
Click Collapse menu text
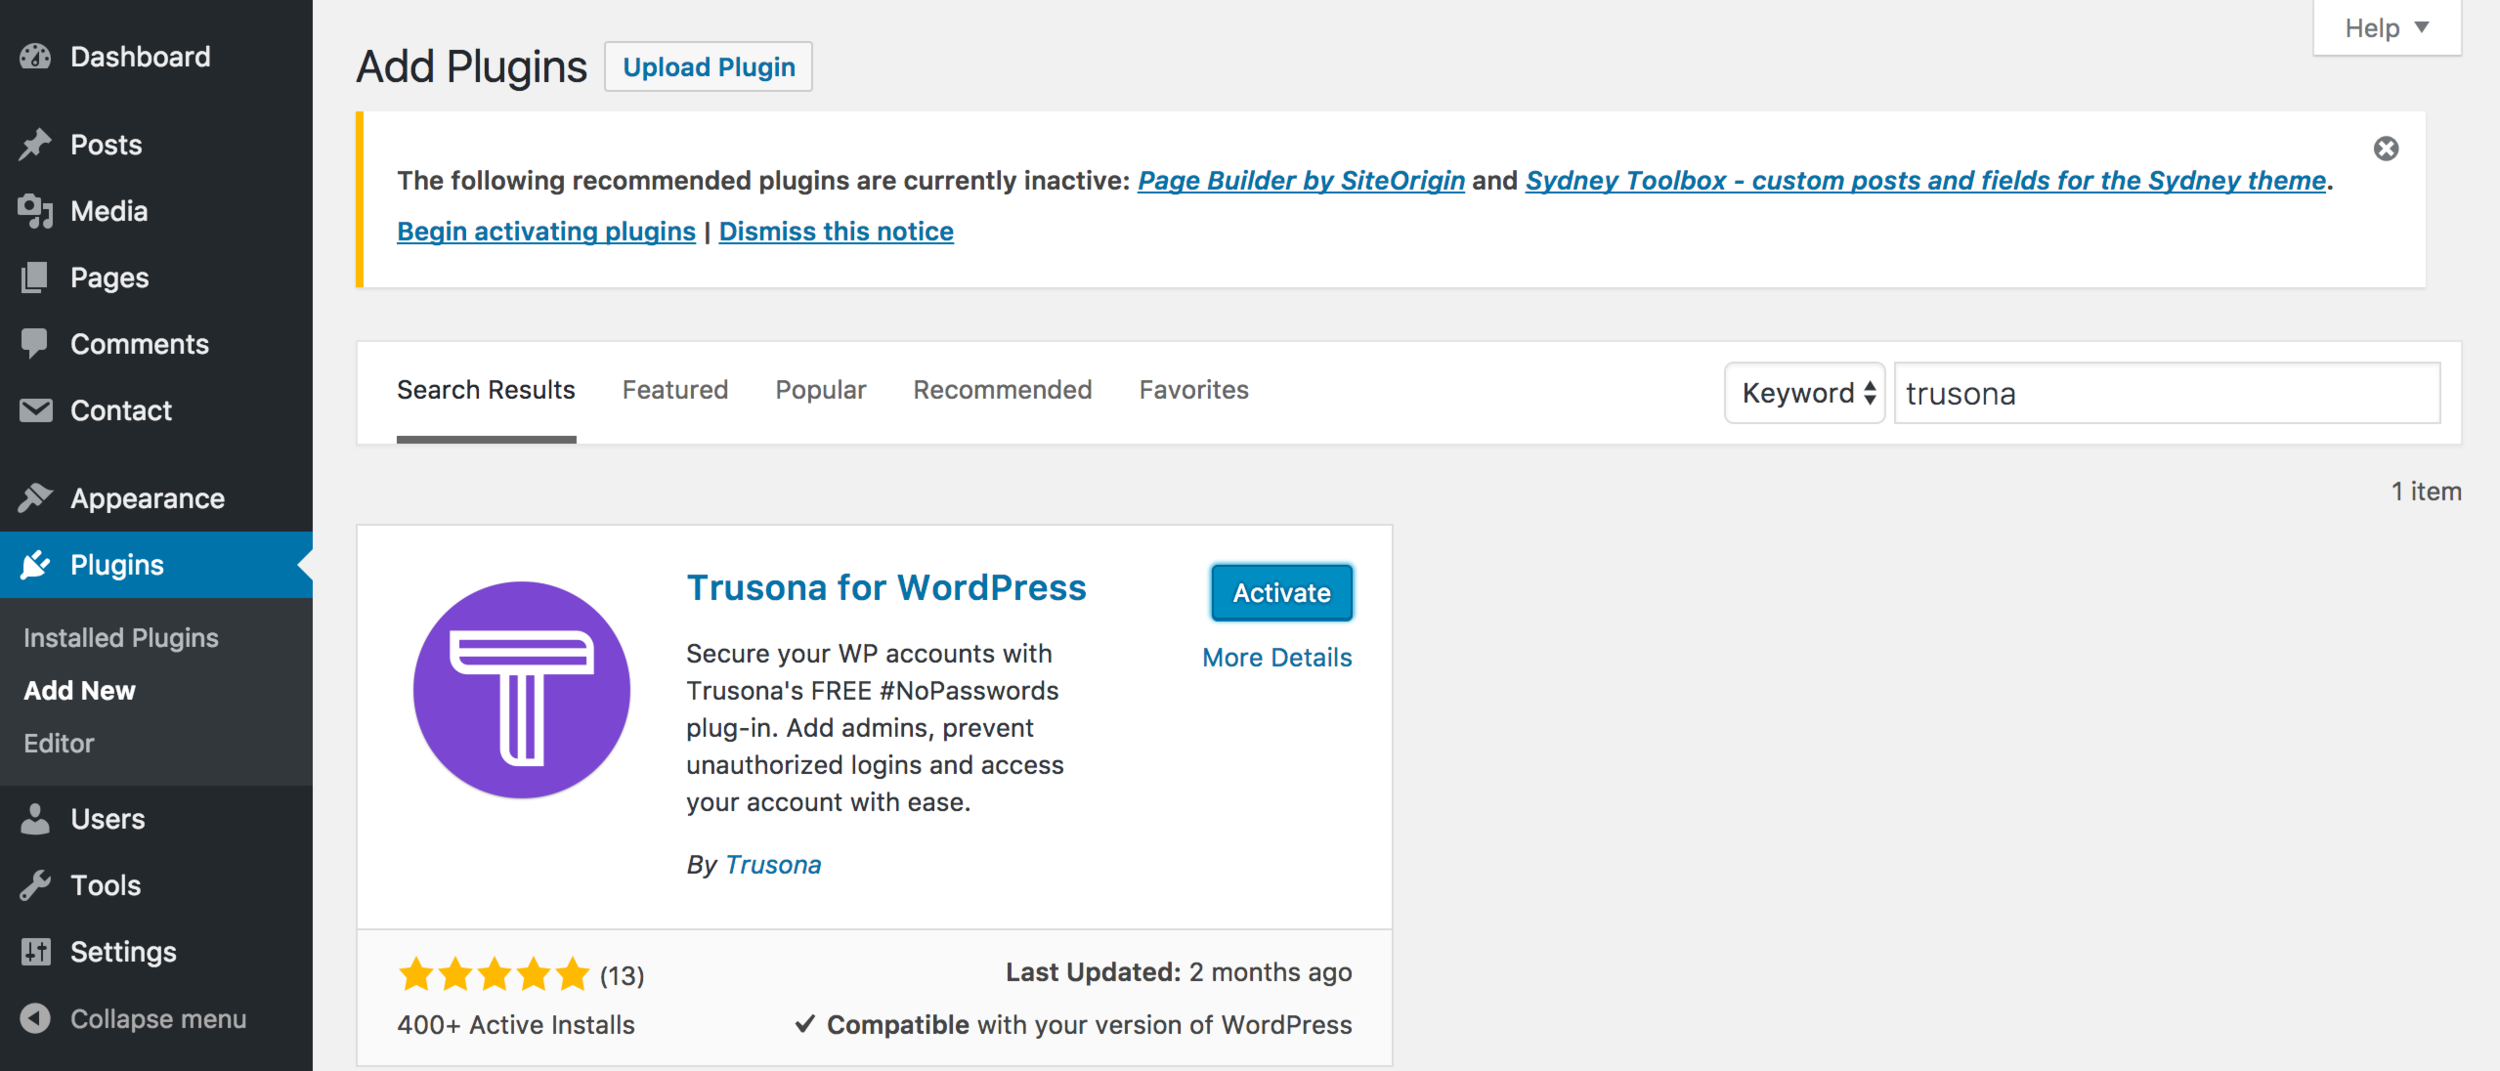coord(158,1019)
